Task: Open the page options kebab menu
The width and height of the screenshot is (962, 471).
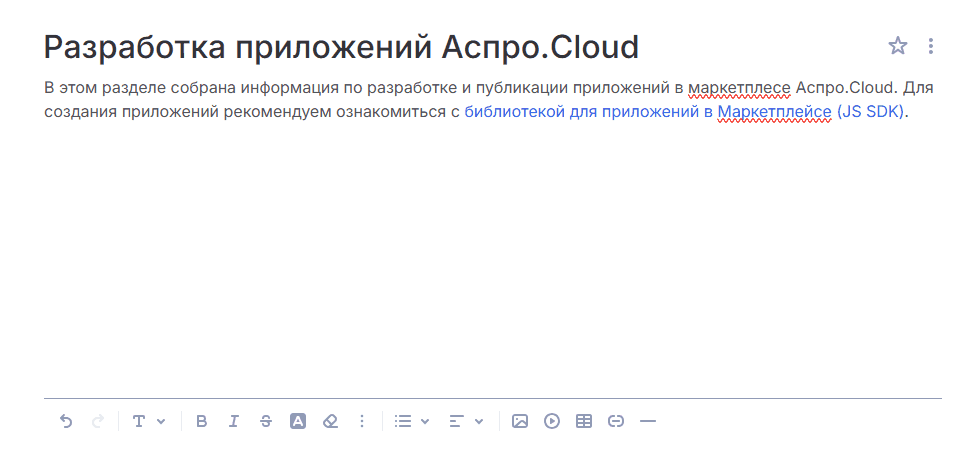Action: [x=931, y=46]
